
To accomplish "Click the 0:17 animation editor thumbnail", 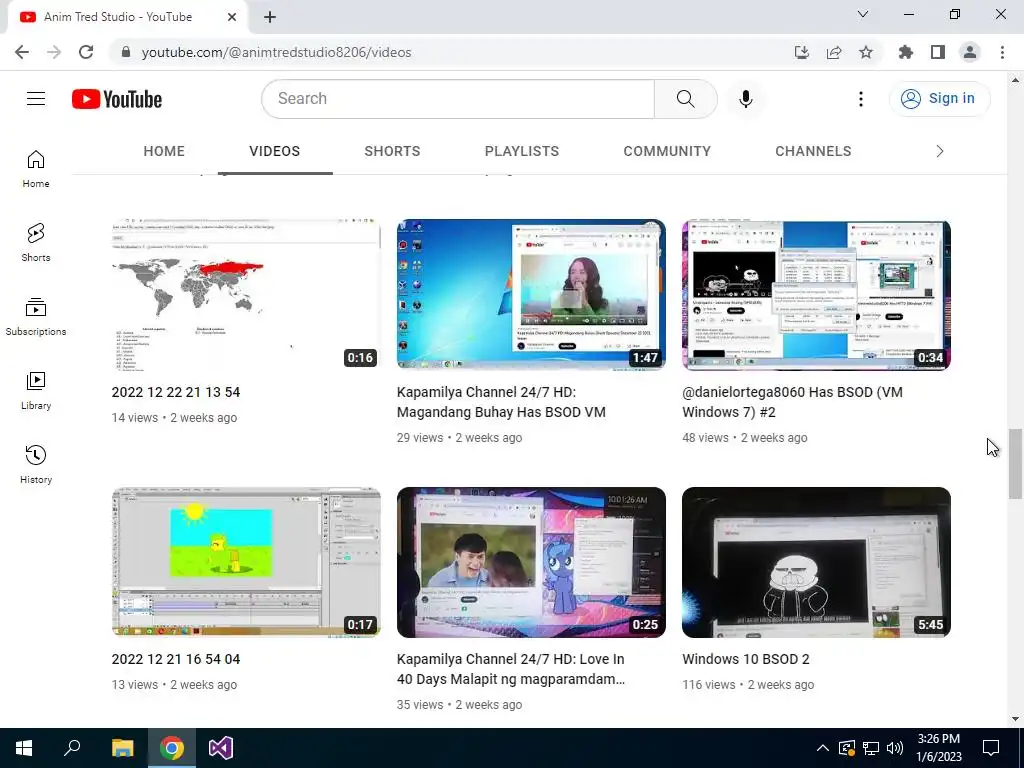I will [x=246, y=562].
